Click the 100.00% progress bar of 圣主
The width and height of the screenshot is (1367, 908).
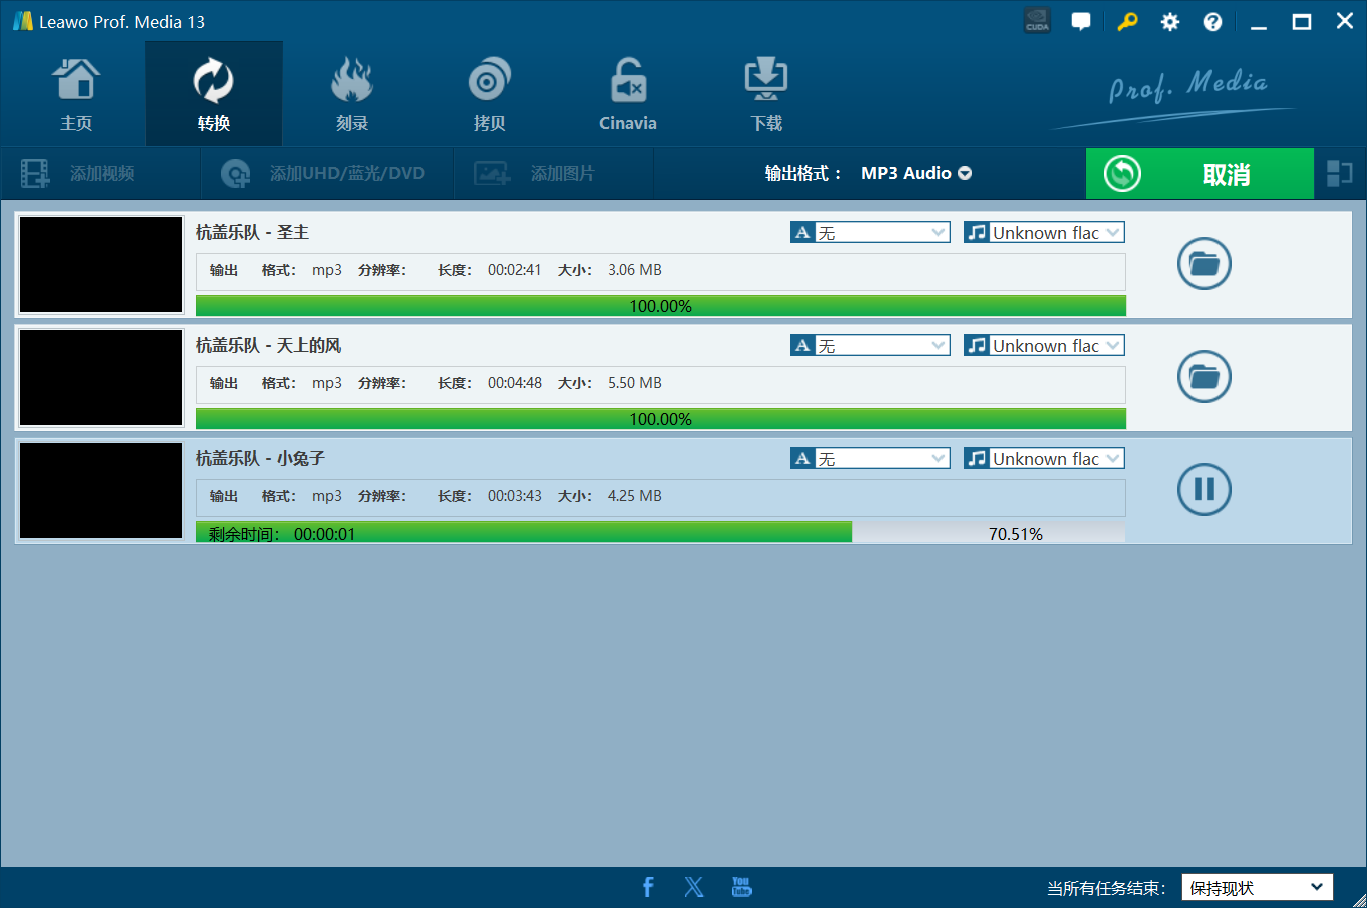661,306
